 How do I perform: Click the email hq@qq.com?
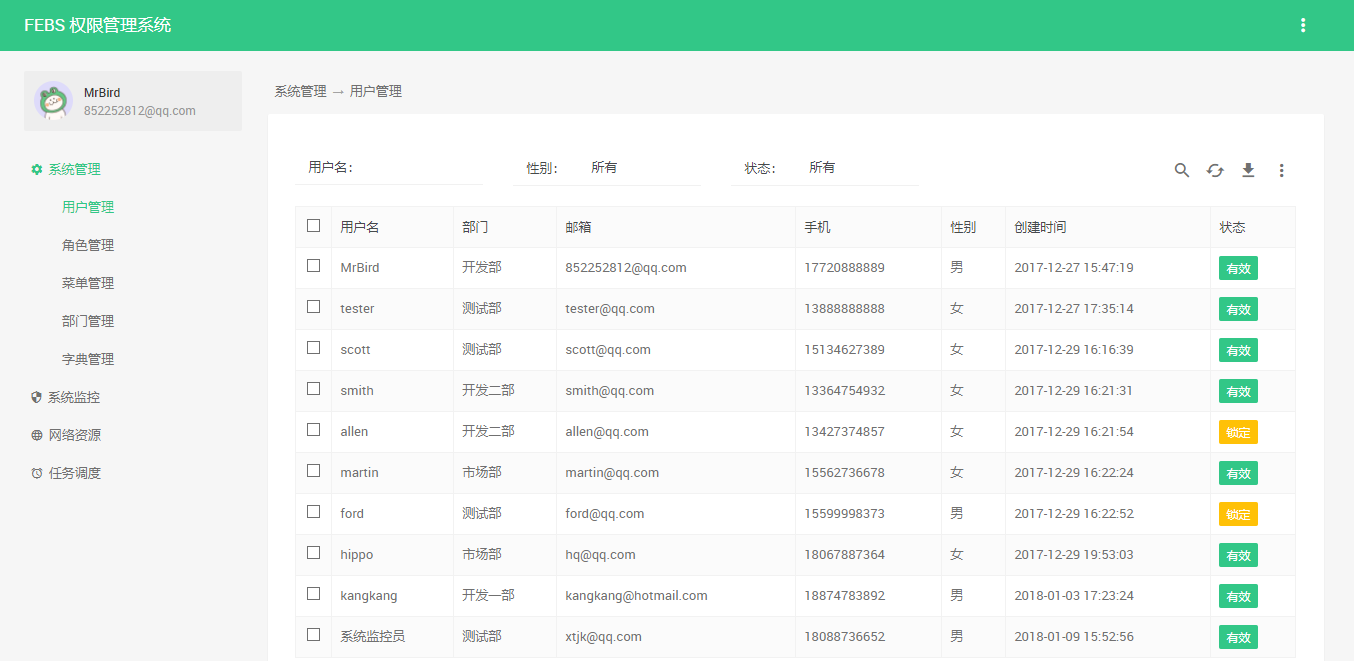(x=600, y=554)
